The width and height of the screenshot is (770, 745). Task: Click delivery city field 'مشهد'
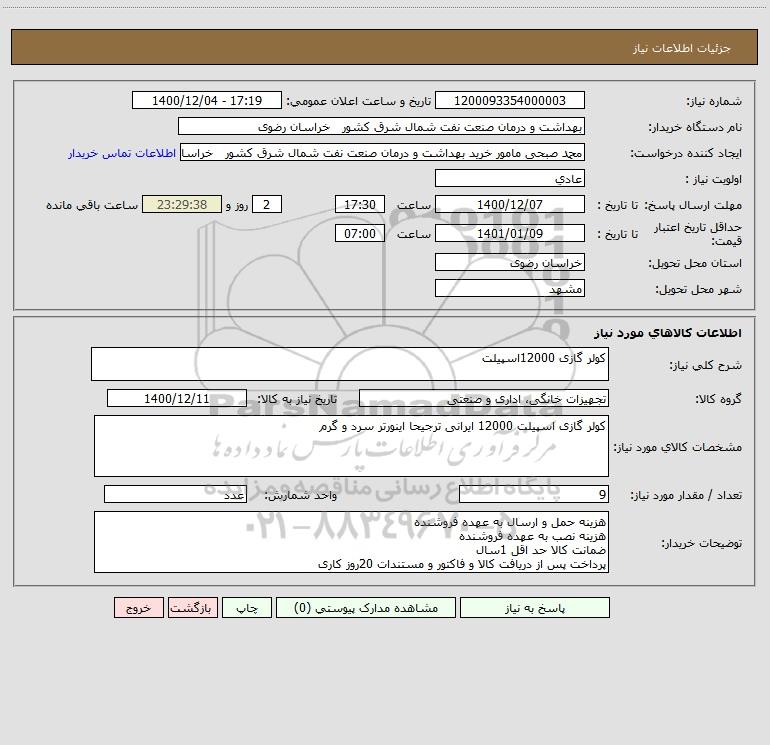coord(510,288)
